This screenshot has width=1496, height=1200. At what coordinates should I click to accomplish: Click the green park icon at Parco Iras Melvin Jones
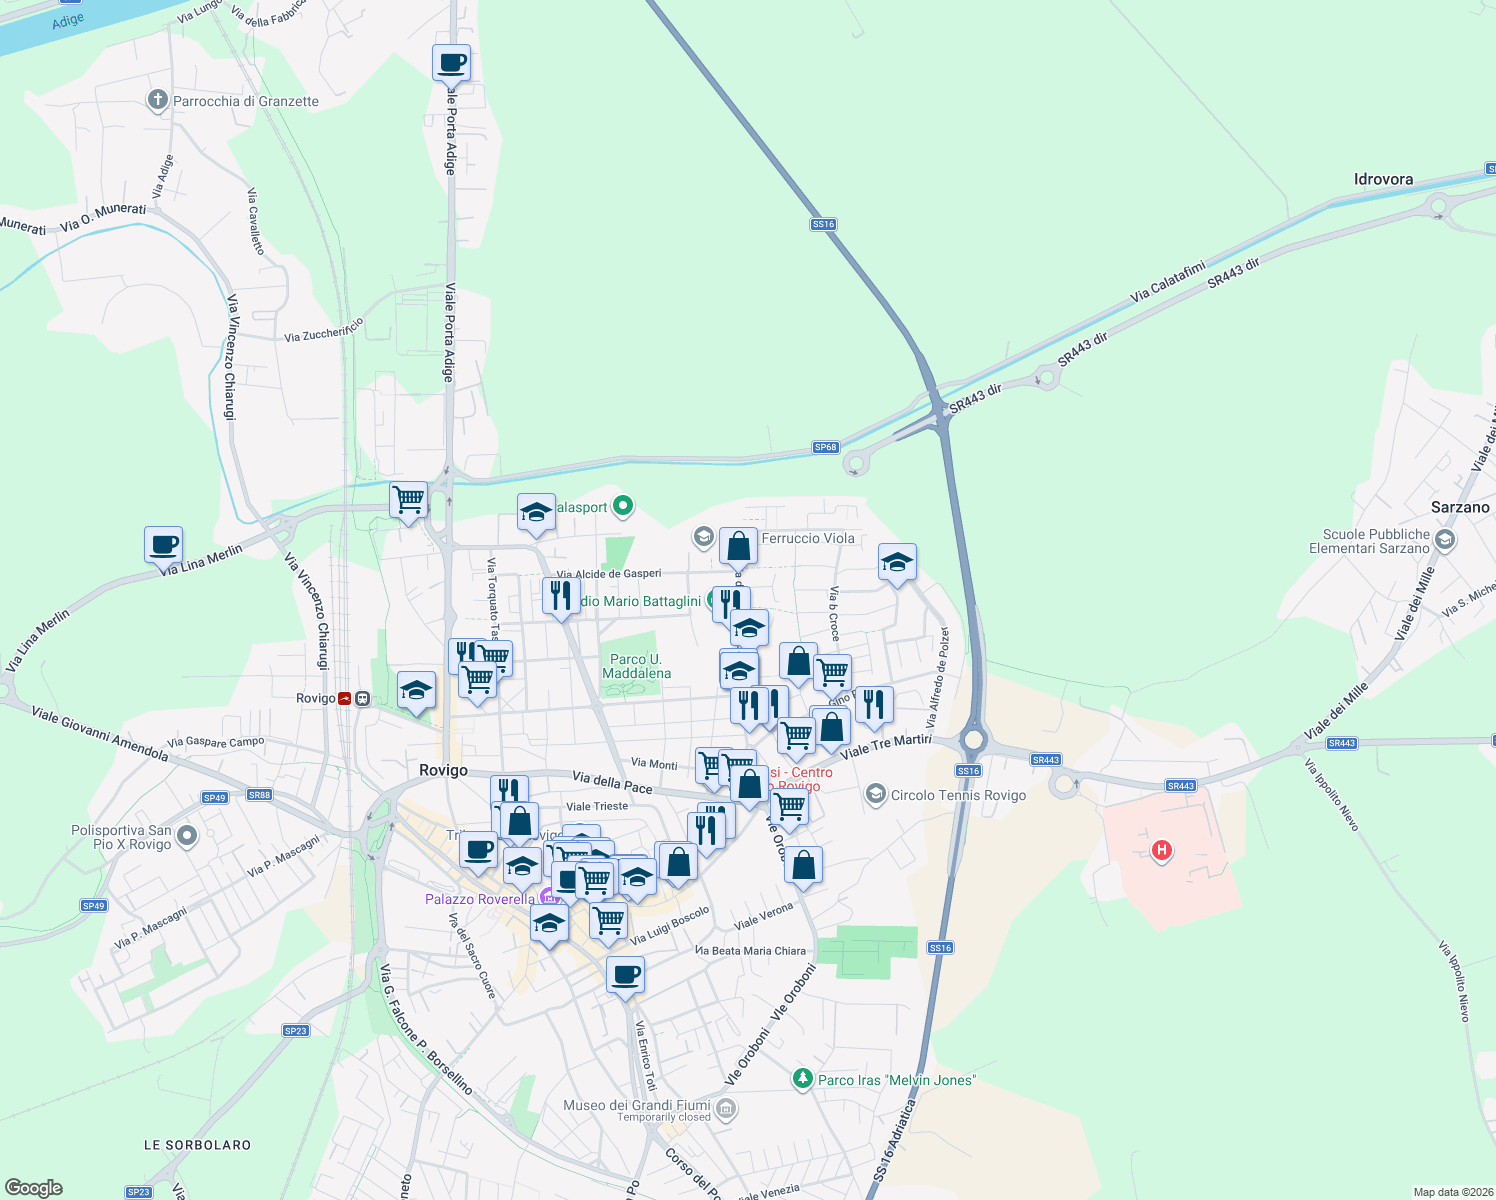(802, 1080)
